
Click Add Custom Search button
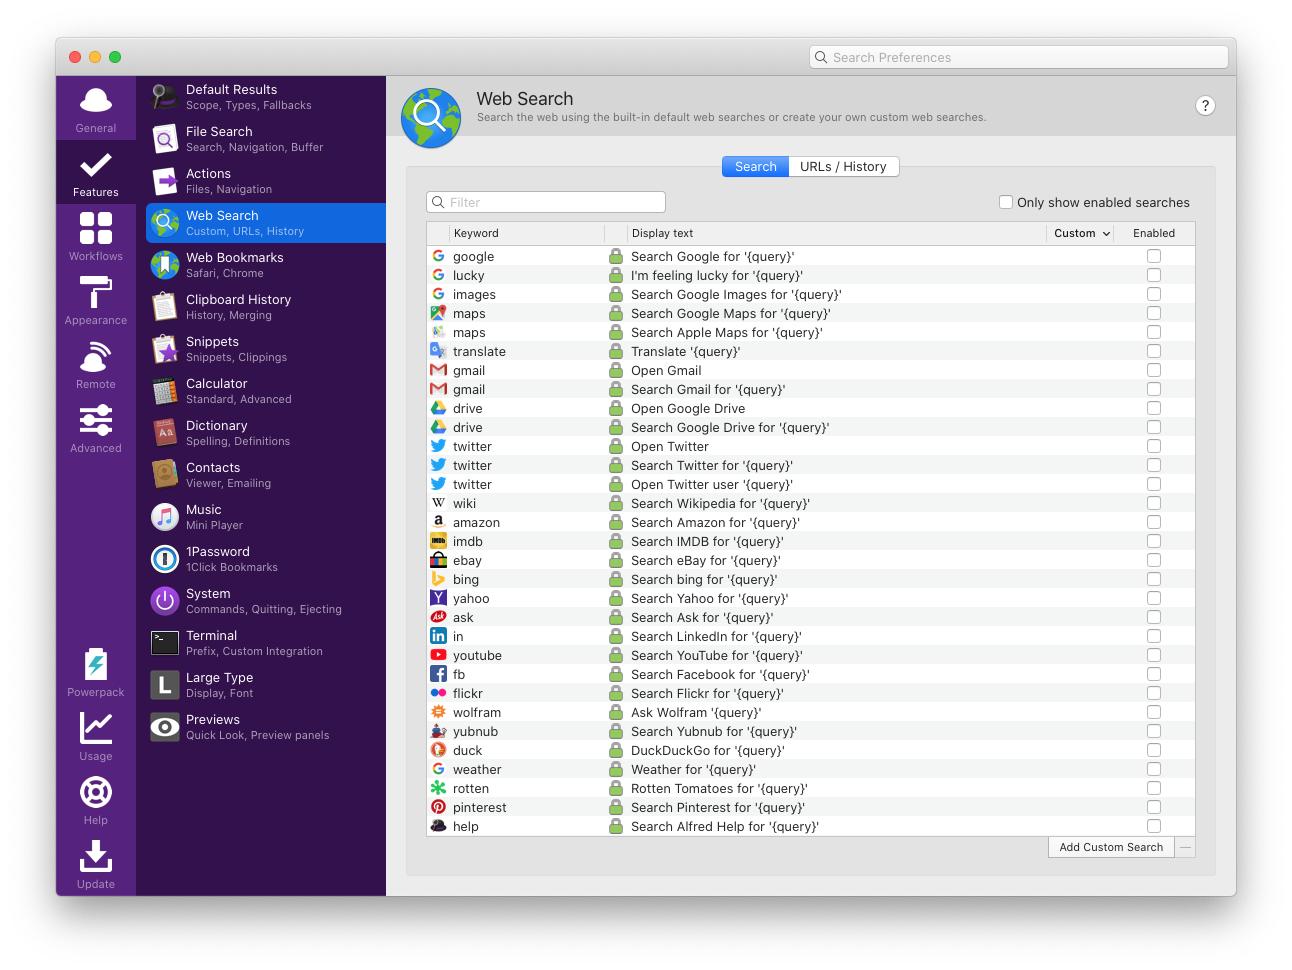pyautogui.click(x=1111, y=847)
